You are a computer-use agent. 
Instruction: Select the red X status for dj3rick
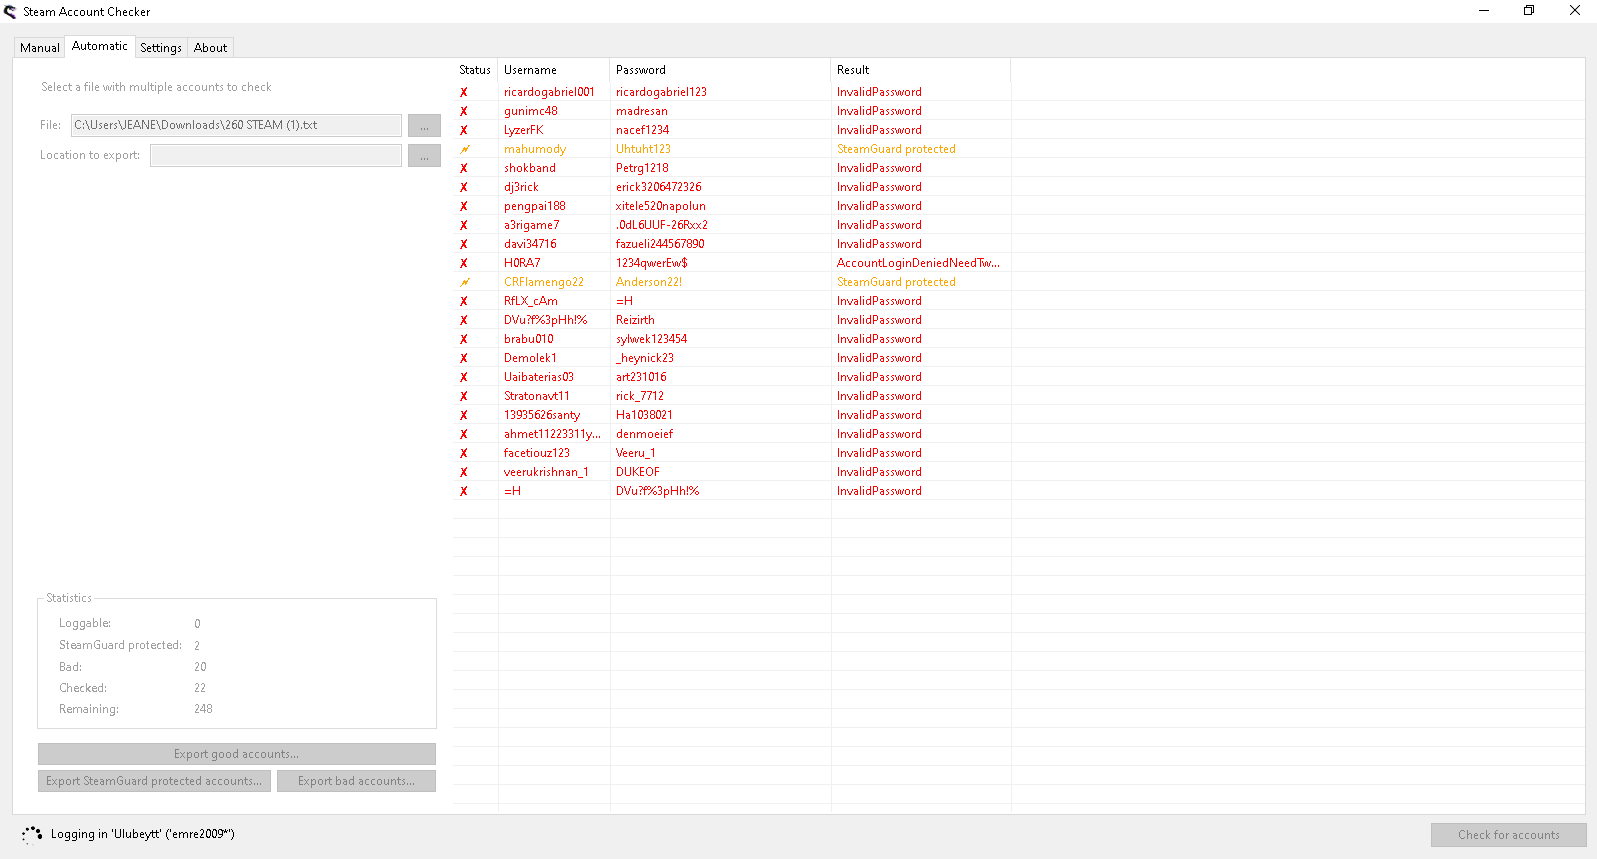[x=464, y=187]
